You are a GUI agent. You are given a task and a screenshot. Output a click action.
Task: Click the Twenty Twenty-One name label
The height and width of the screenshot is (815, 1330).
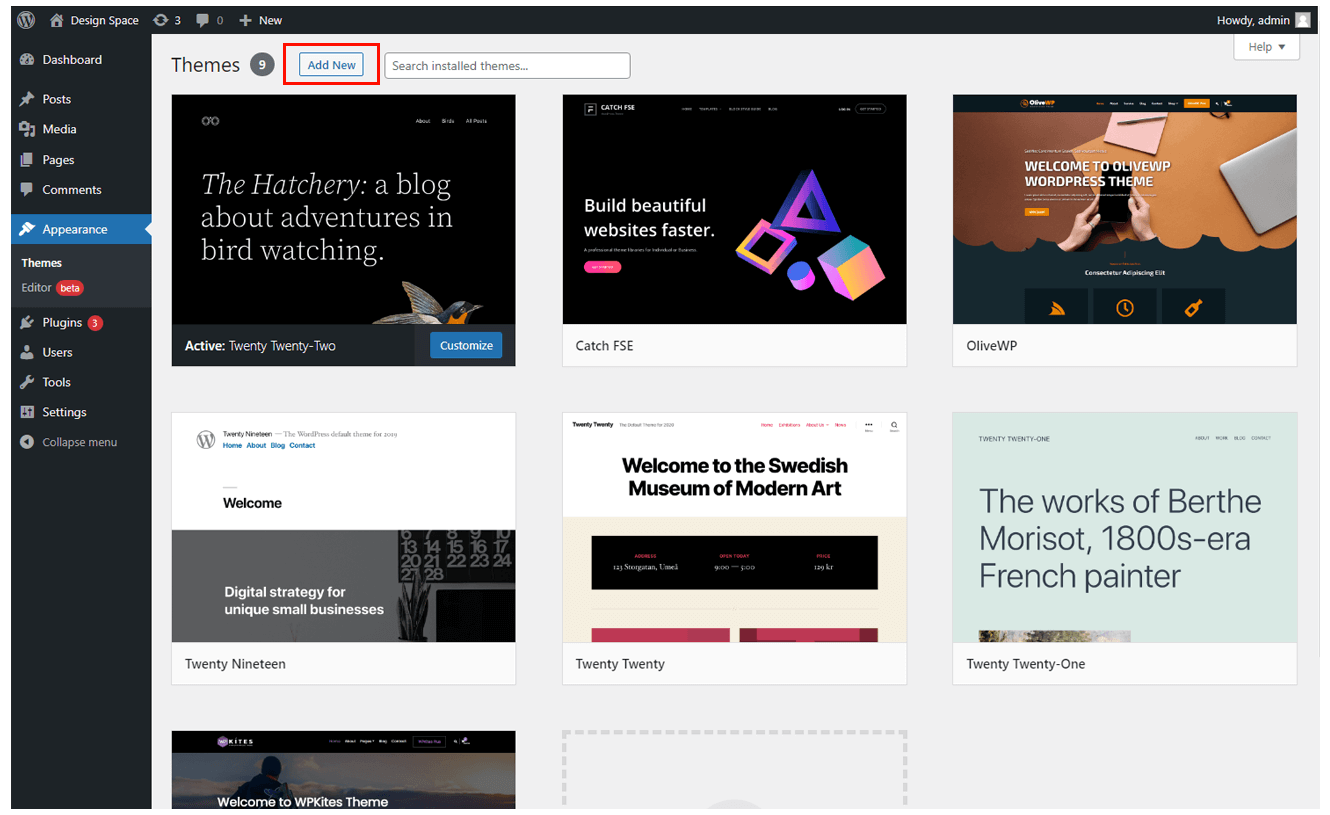1025,664
